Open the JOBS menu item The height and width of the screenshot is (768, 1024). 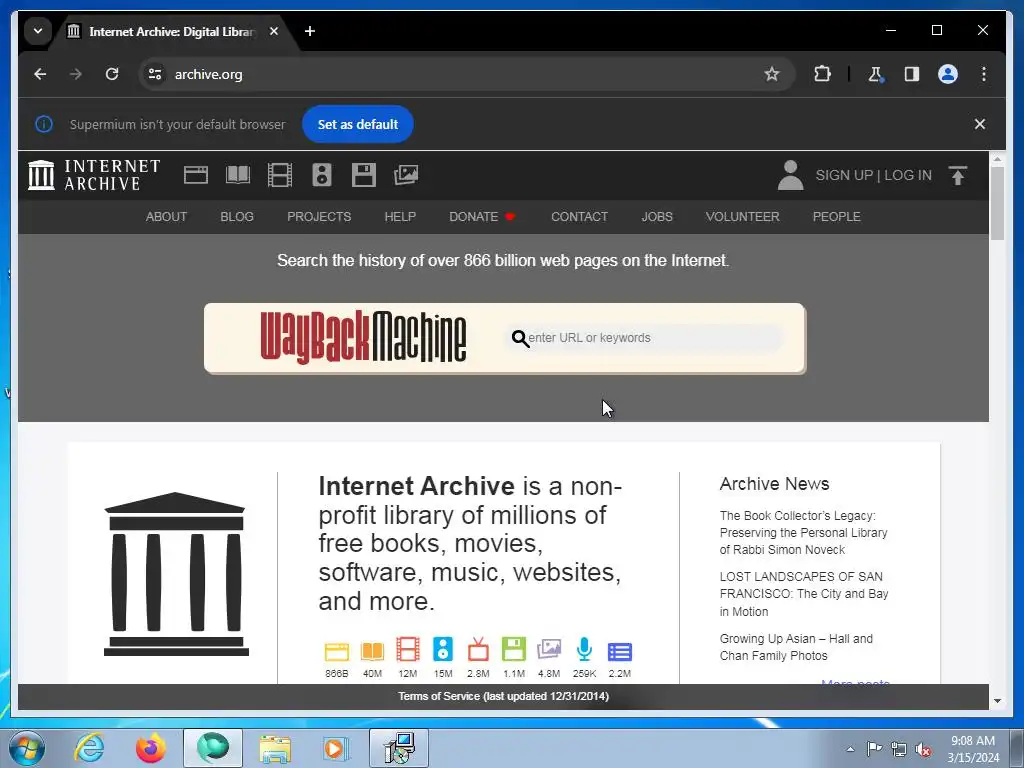coord(657,217)
